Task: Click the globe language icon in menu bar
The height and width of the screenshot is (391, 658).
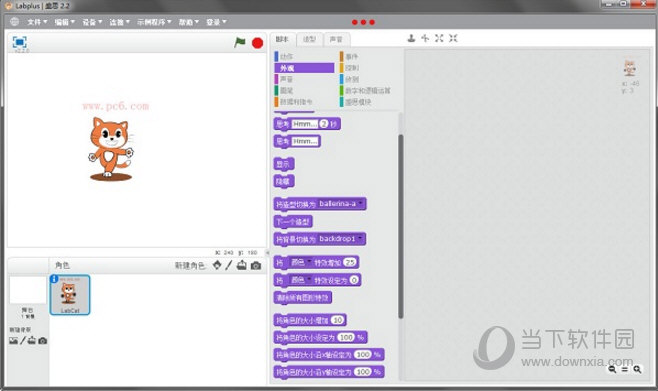Action: (x=14, y=21)
